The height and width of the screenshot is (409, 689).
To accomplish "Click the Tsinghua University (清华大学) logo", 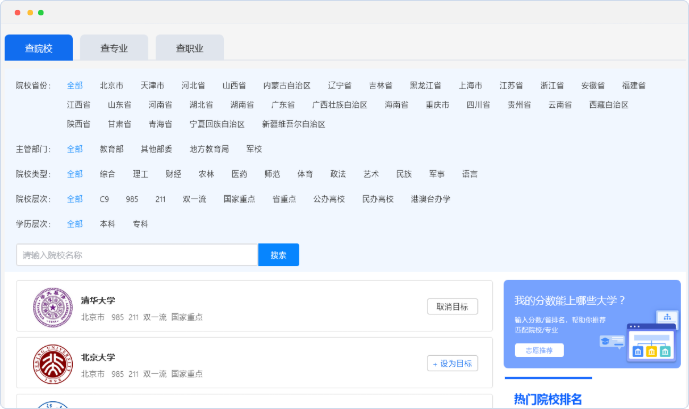I will tap(52, 307).
